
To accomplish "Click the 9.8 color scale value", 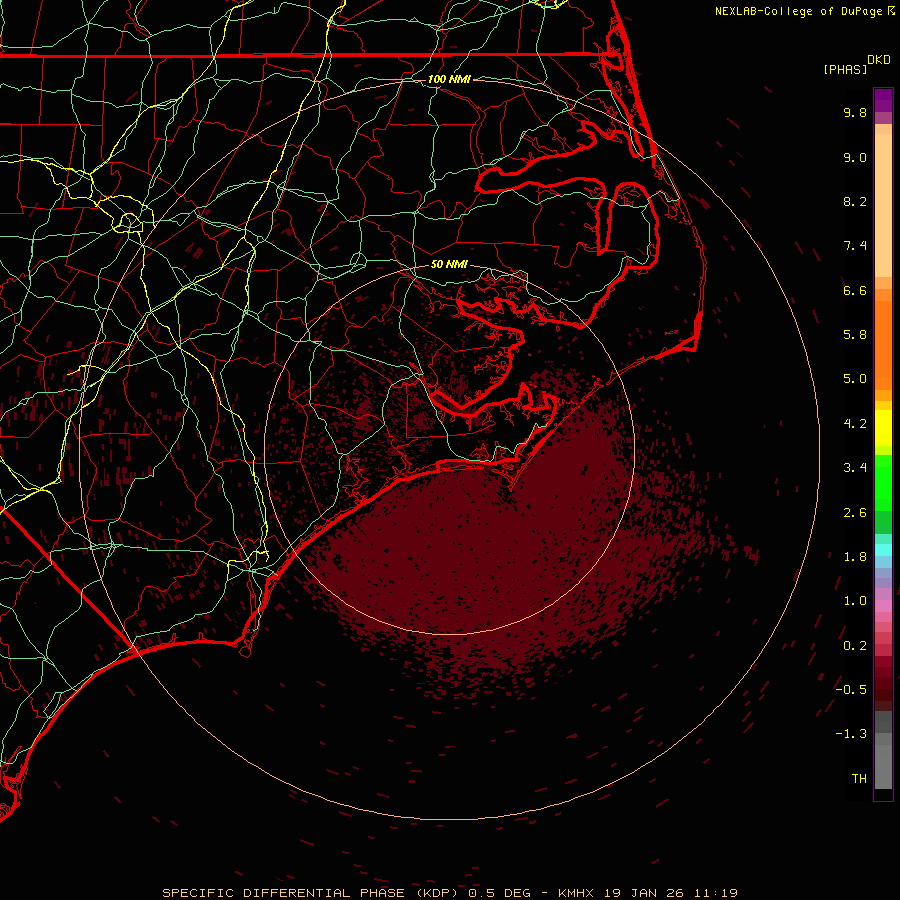I will pos(855,112).
